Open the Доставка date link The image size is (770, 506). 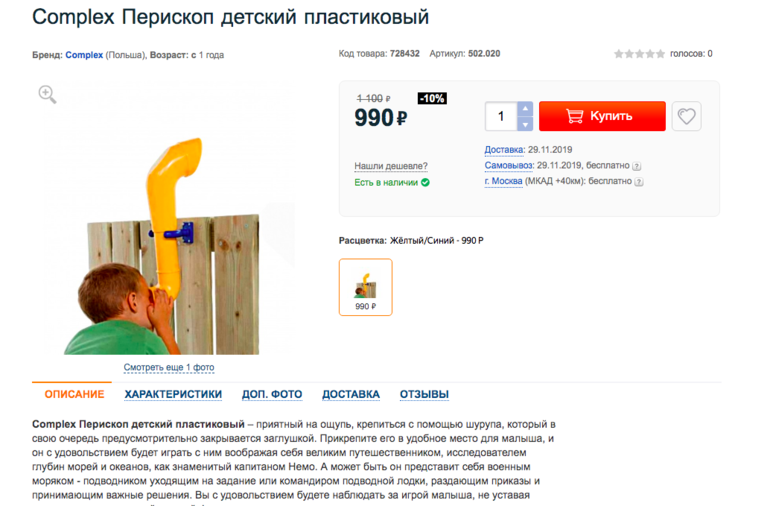[x=504, y=150]
